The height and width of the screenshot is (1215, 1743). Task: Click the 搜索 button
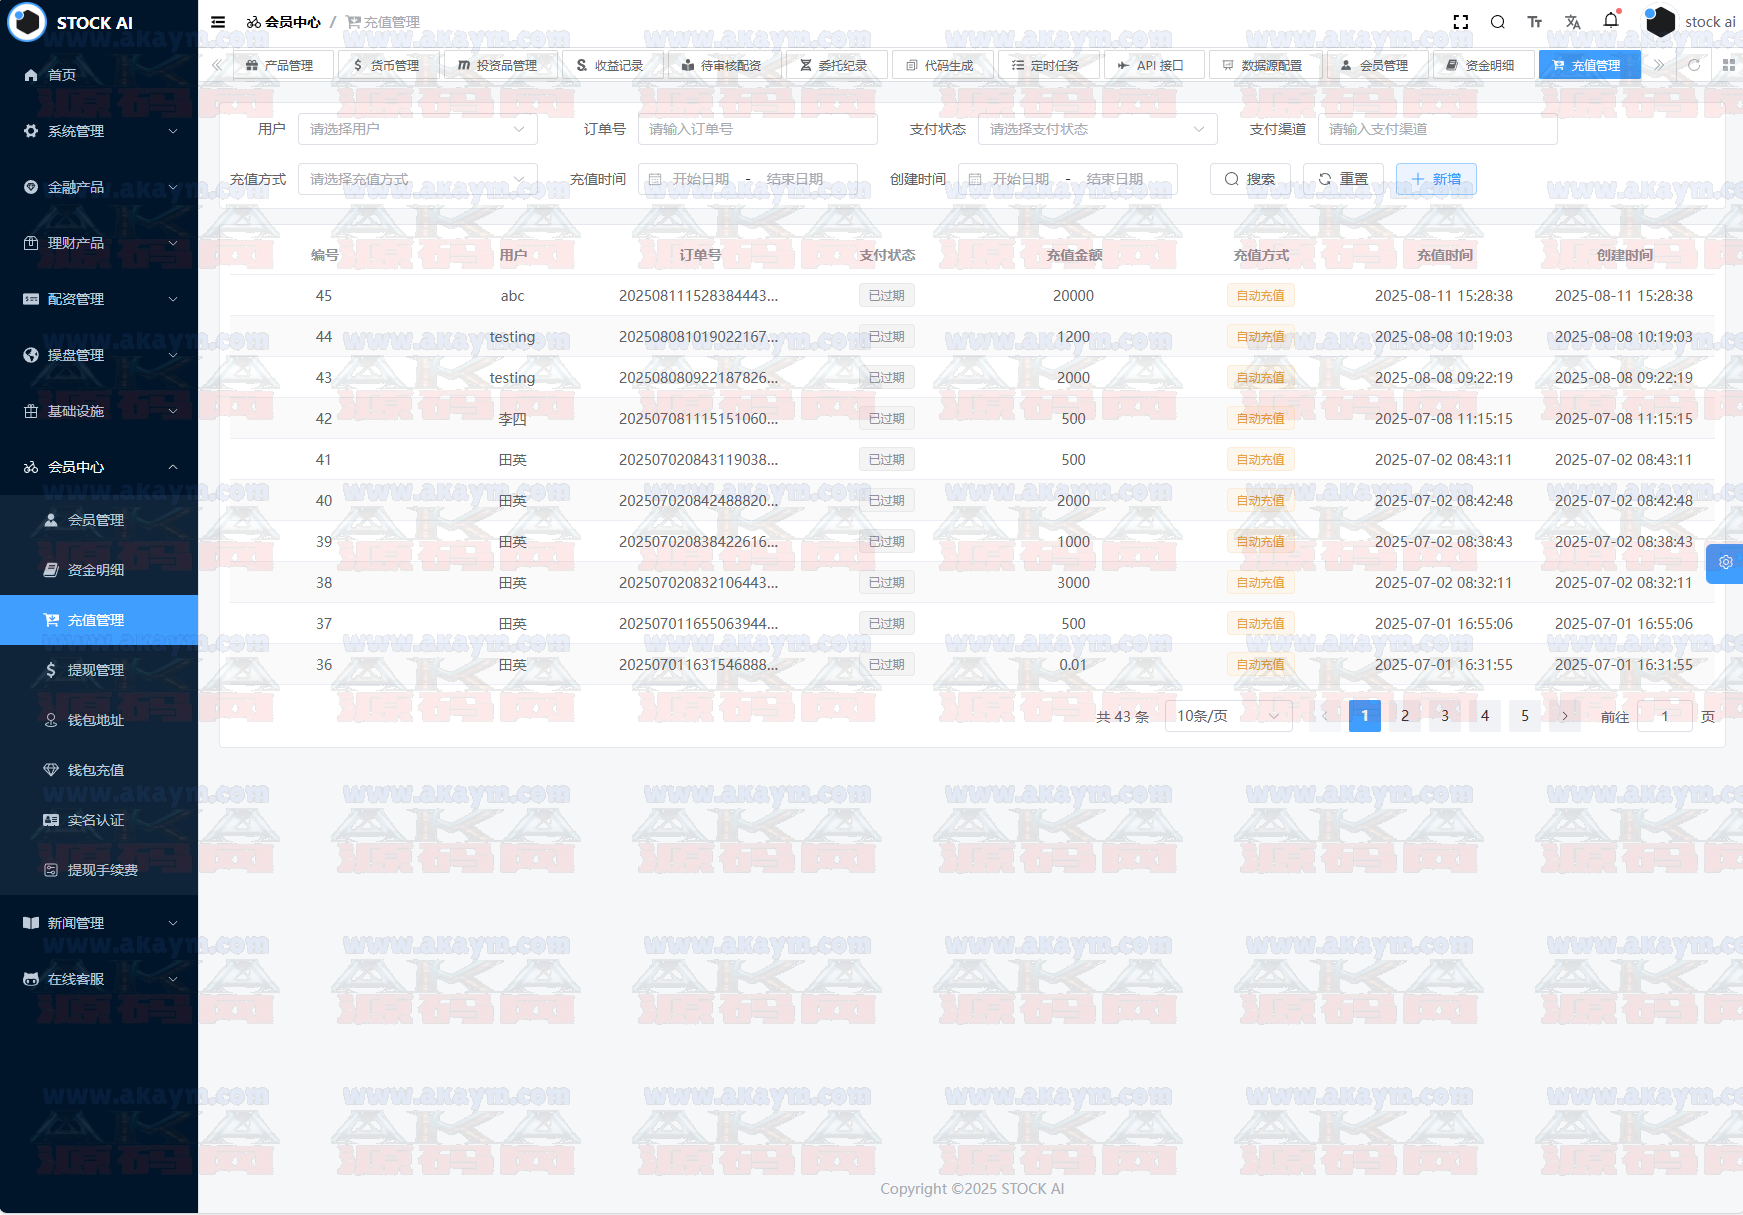click(x=1250, y=179)
